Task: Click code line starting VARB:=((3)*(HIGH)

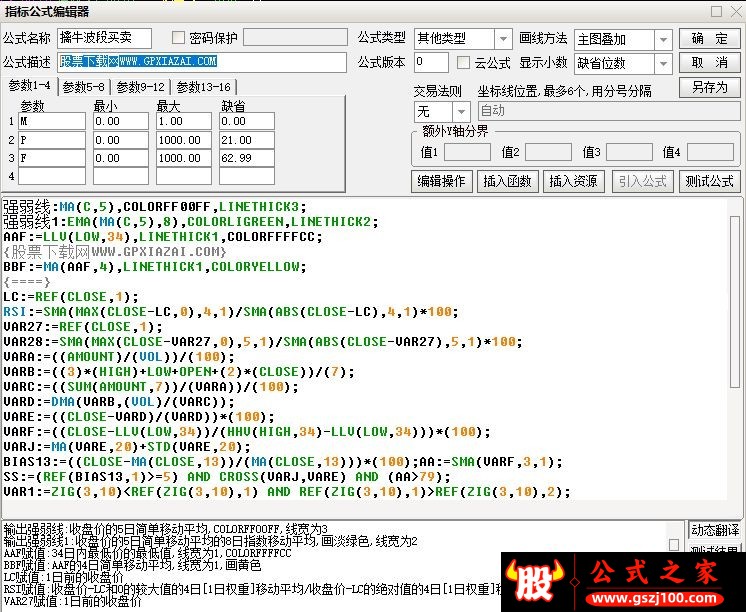Action: [179, 372]
